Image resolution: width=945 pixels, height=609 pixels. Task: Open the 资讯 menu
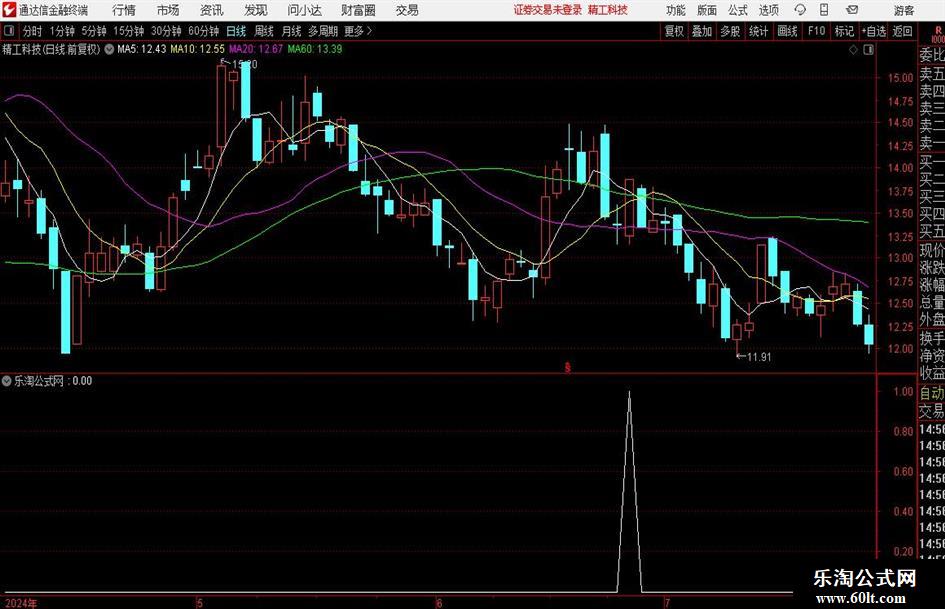click(x=212, y=10)
